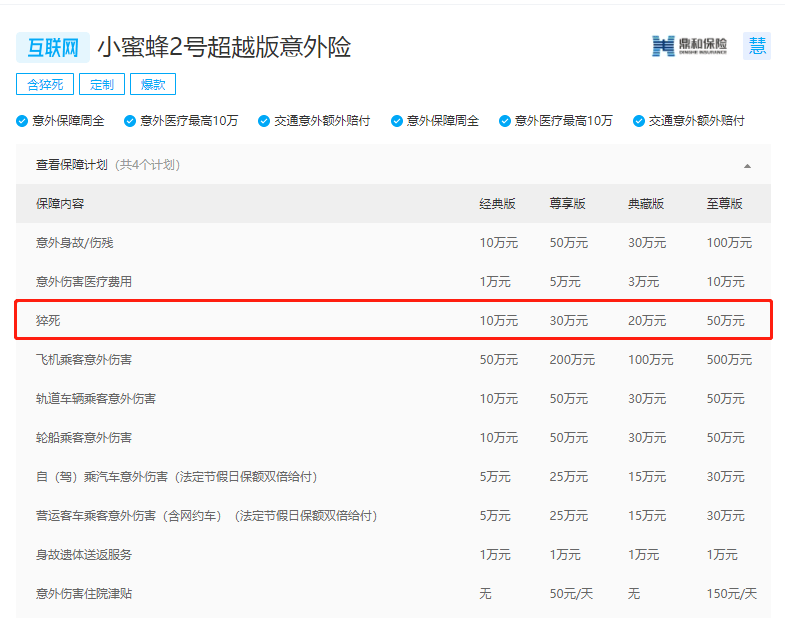Screen dimensions: 785x618
Task: Click 经典版 1万元 for 意外伤害医疗费用
Action: click(x=495, y=282)
